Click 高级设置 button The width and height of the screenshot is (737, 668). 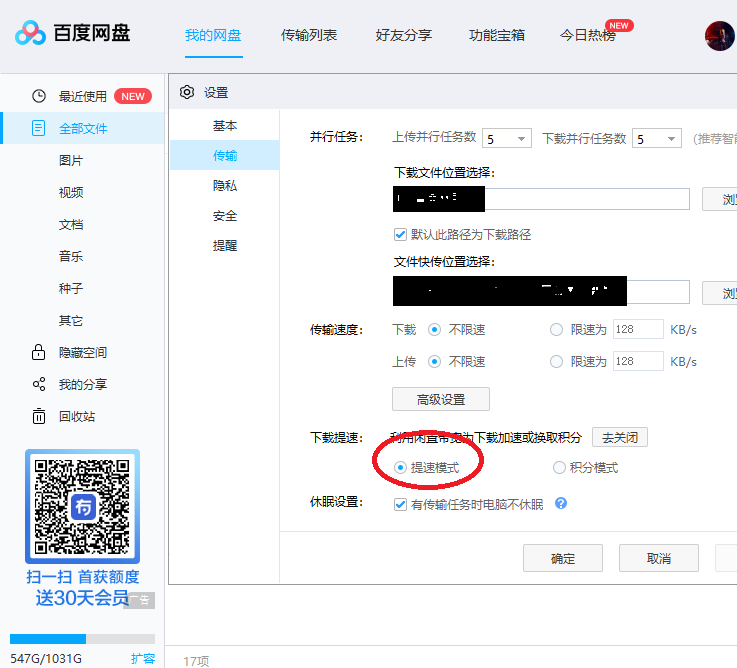pos(441,399)
